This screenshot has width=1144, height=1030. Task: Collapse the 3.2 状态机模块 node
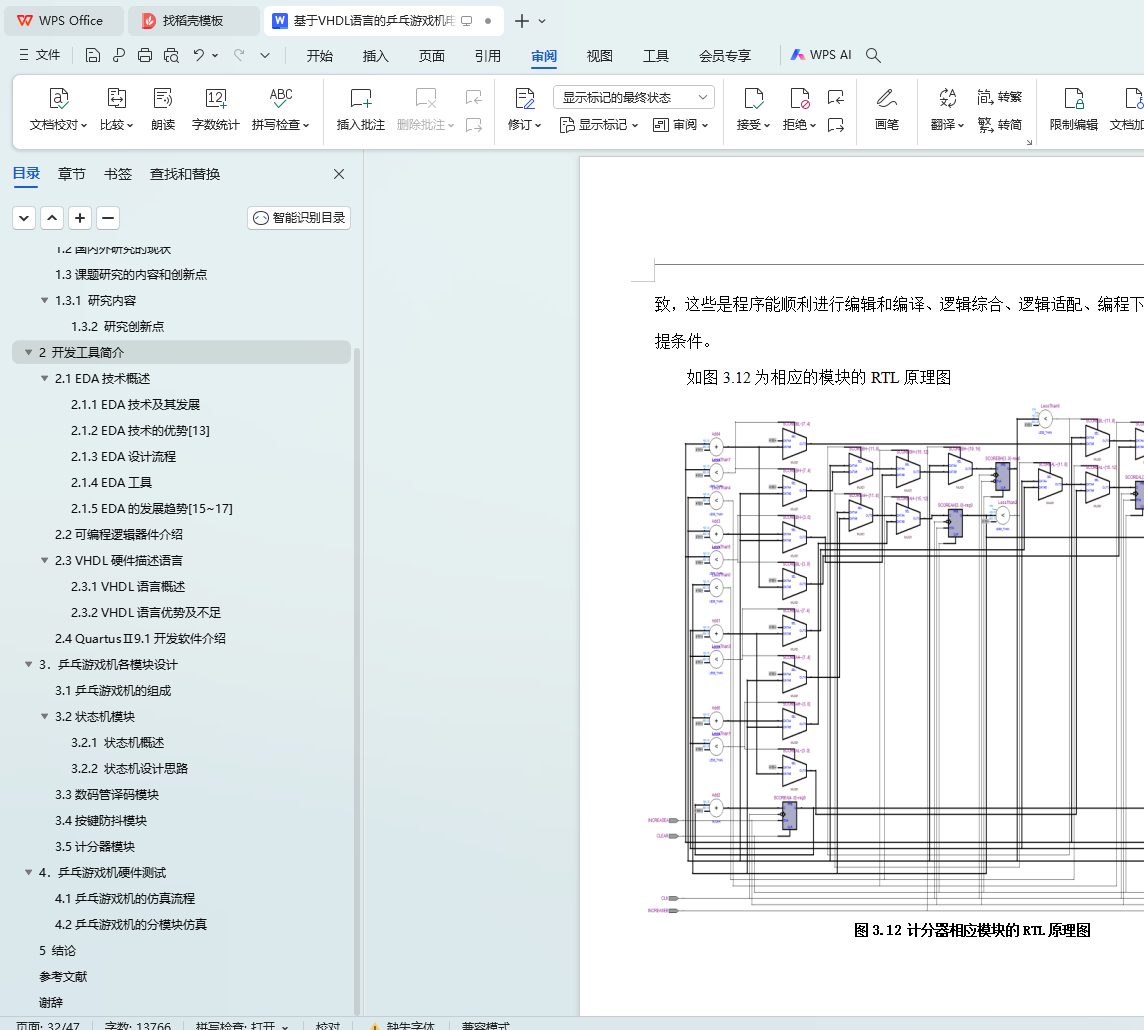(45, 716)
